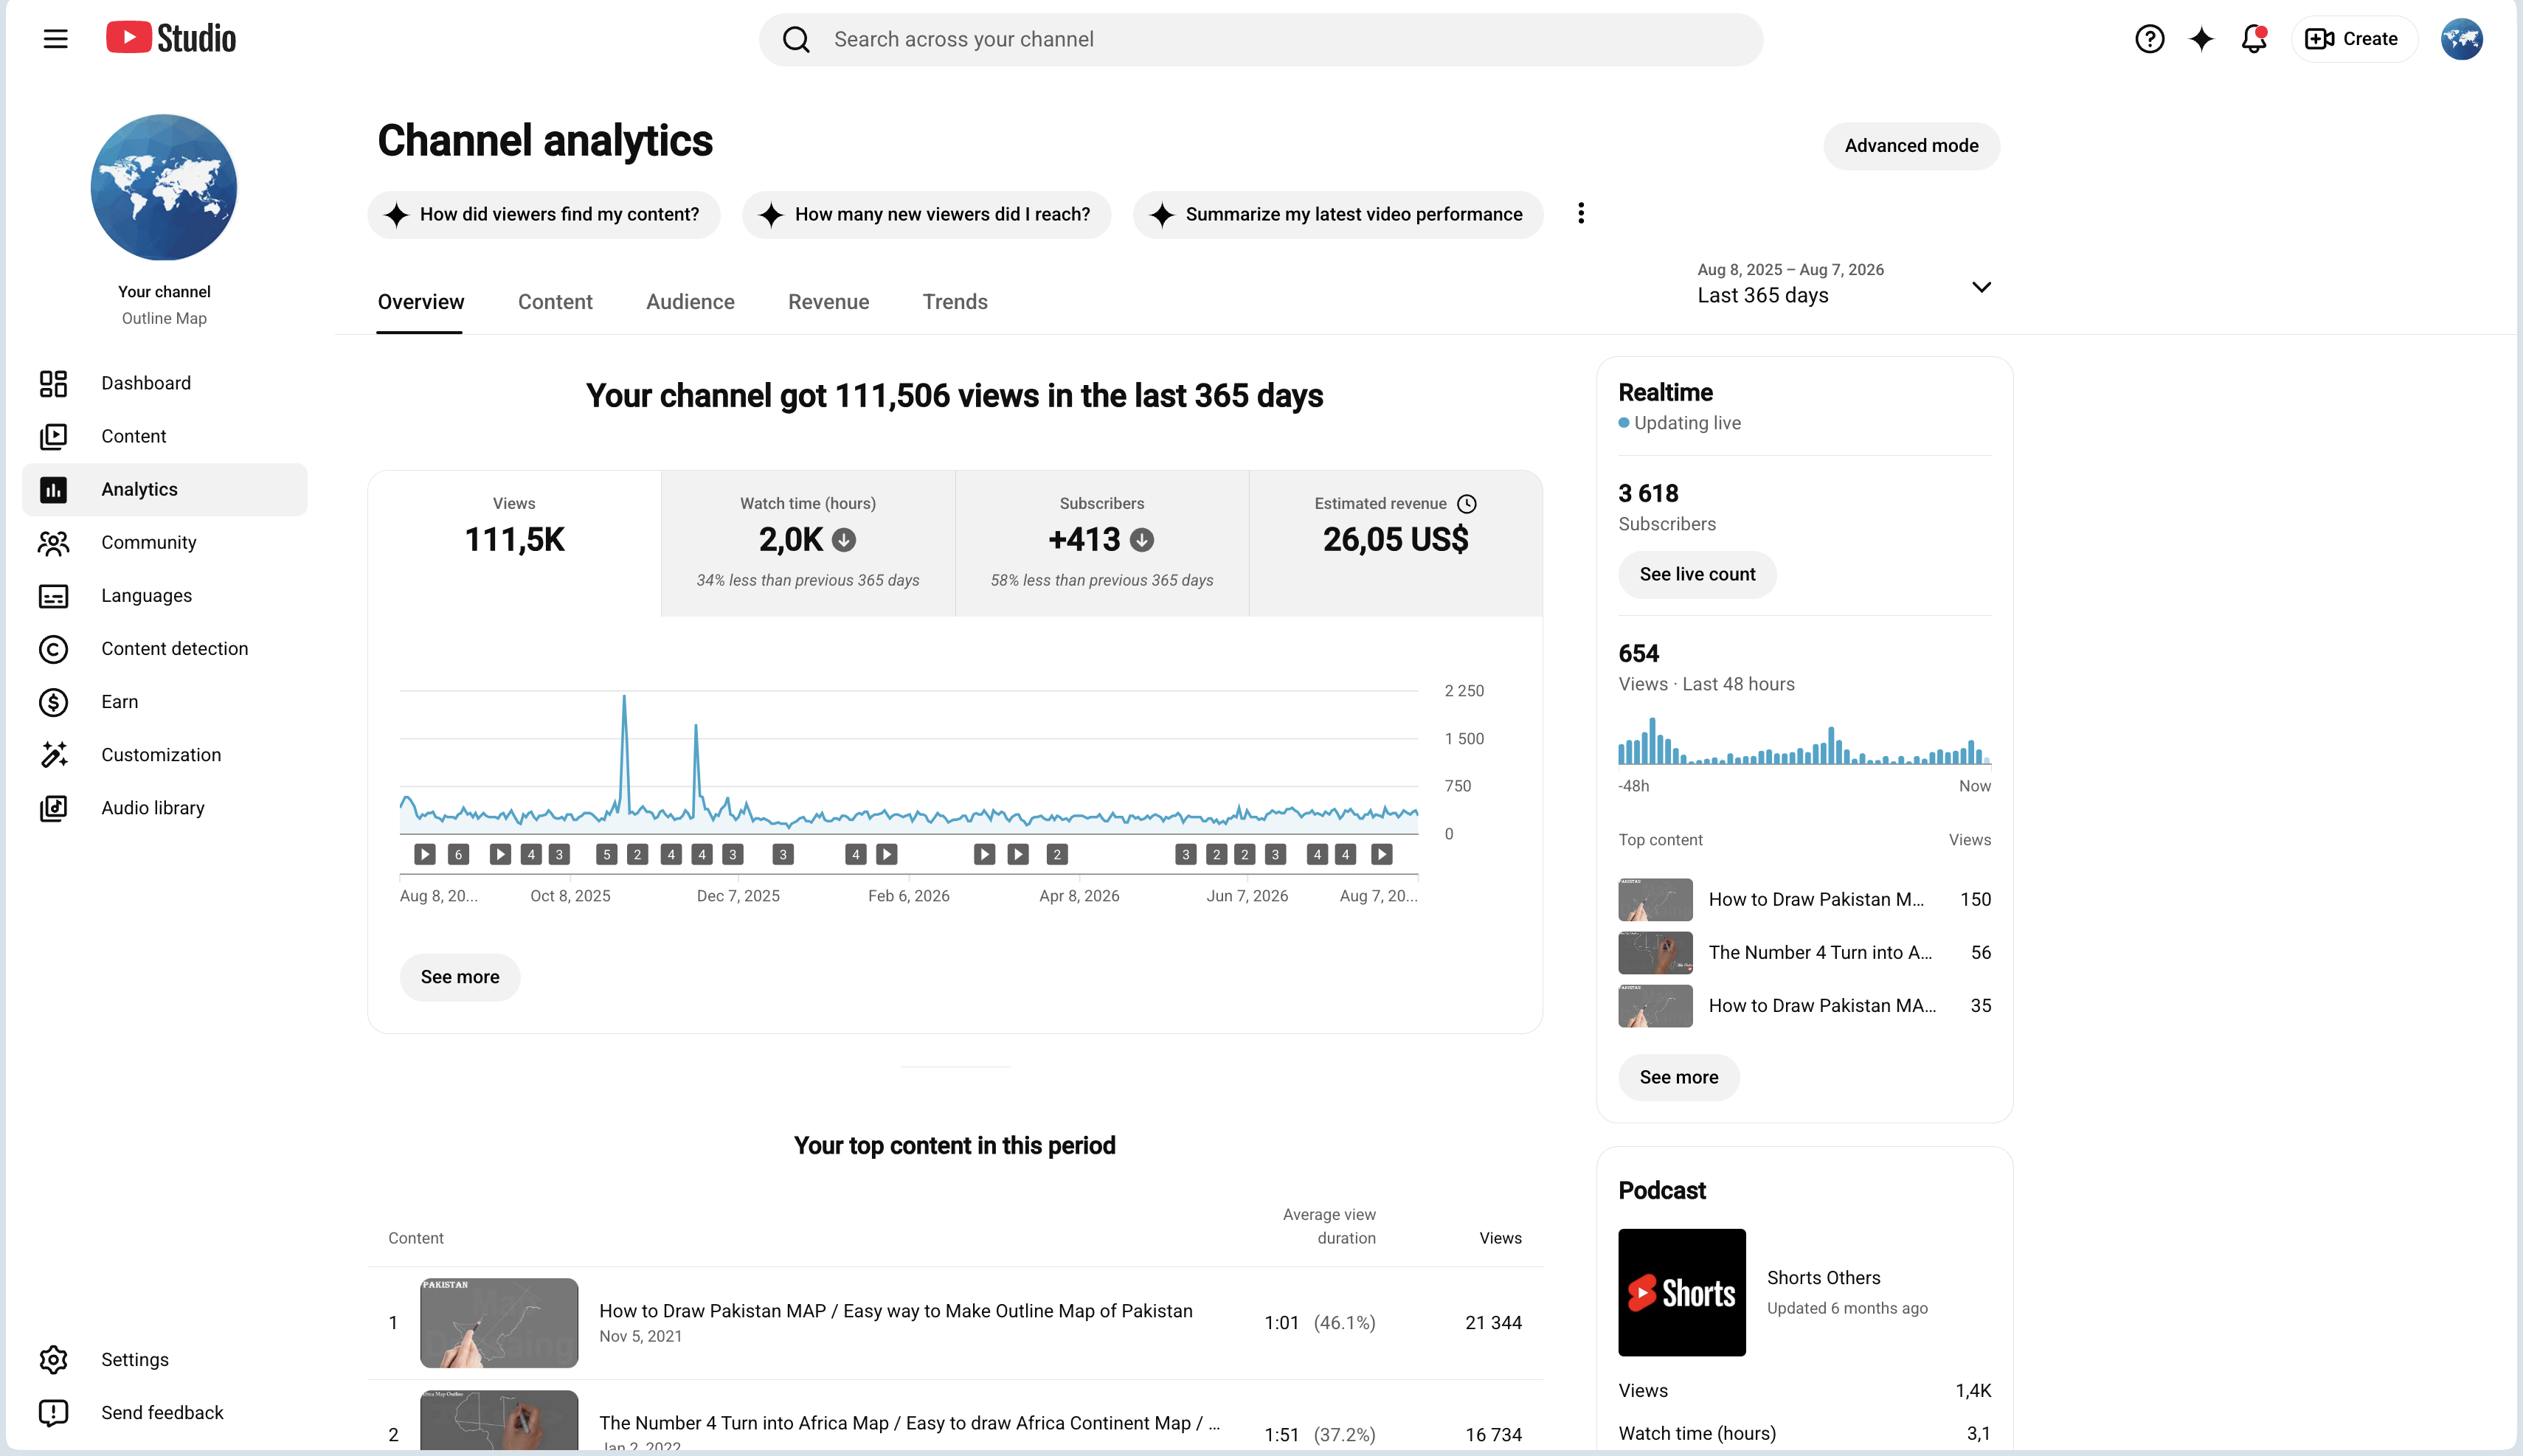
Task: Click See live count button
Action: coord(1697,575)
